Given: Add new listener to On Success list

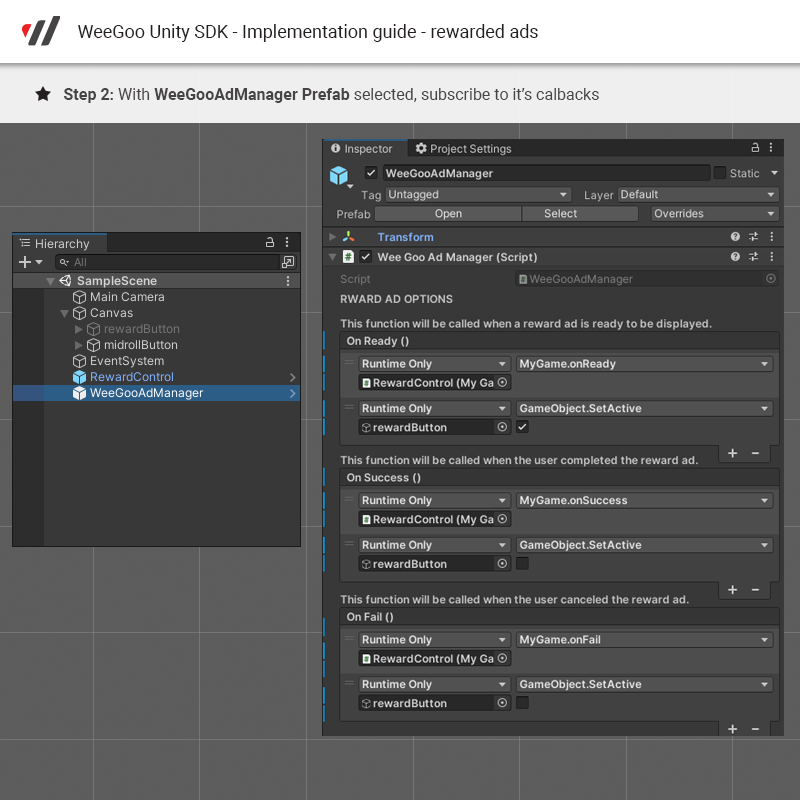Looking at the screenshot, I should coord(732,590).
